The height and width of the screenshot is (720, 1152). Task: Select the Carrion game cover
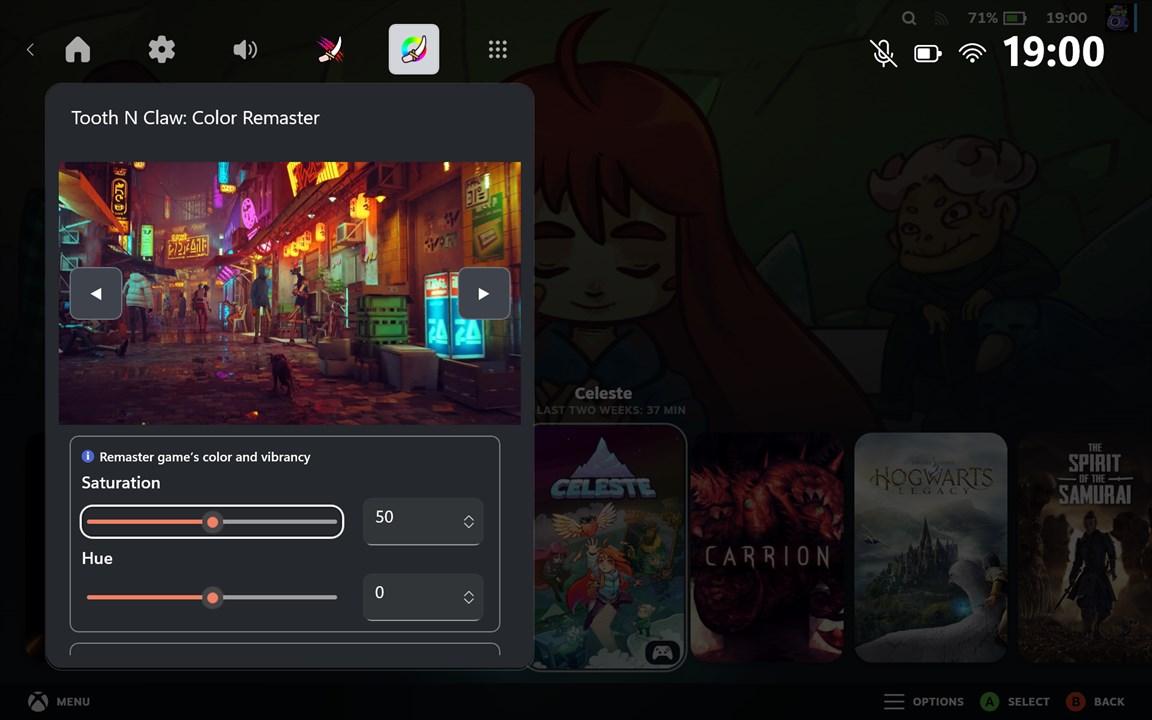coord(767,547)
